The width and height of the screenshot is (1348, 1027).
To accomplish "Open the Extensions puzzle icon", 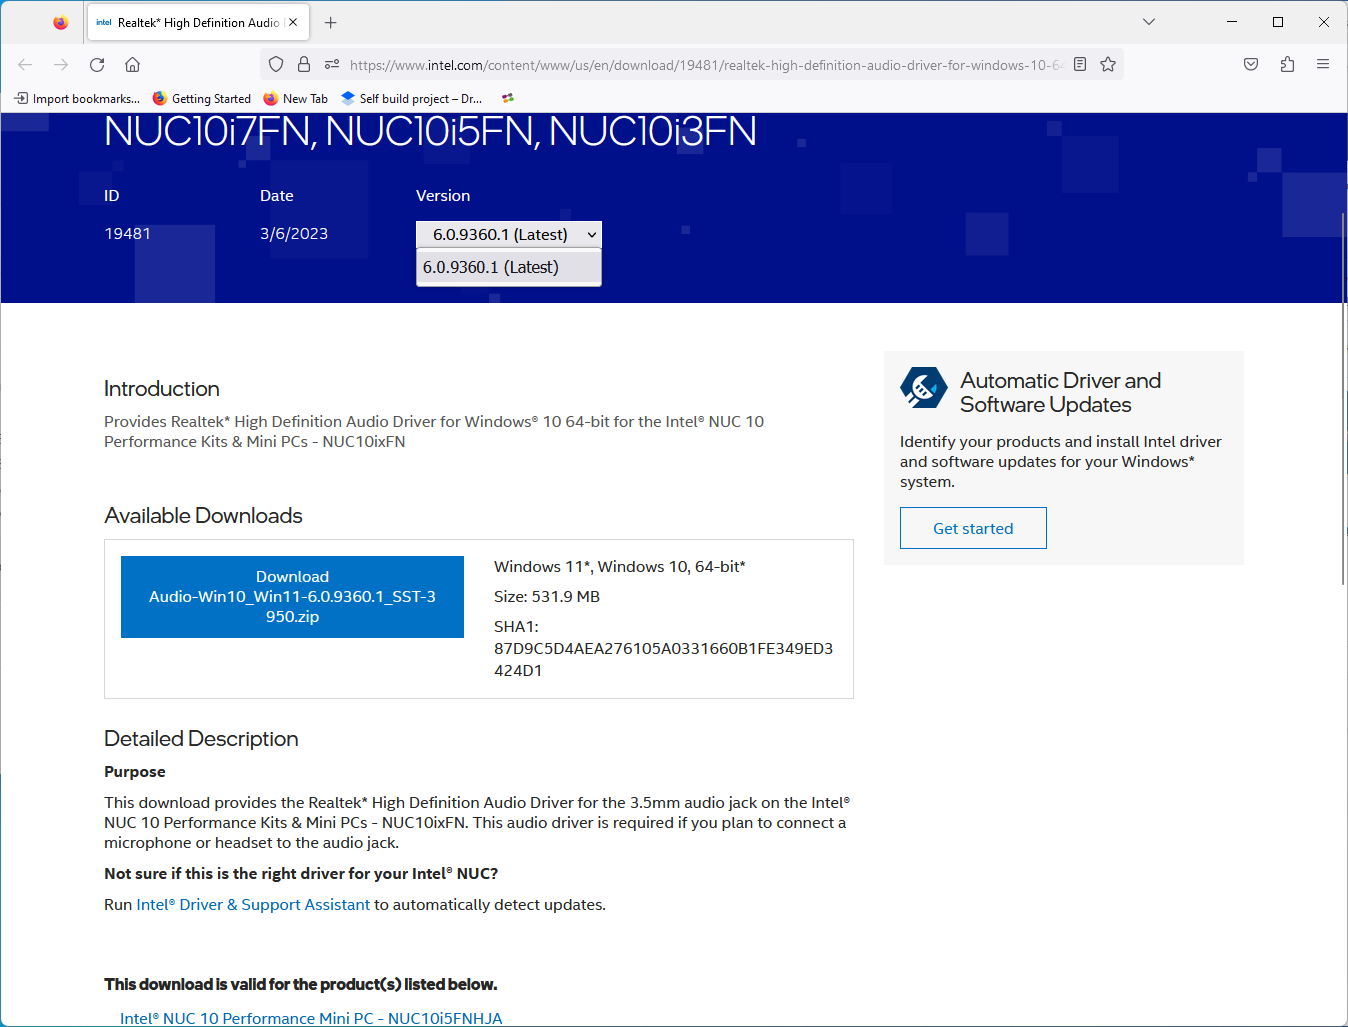I will (x=1287, y=65).
